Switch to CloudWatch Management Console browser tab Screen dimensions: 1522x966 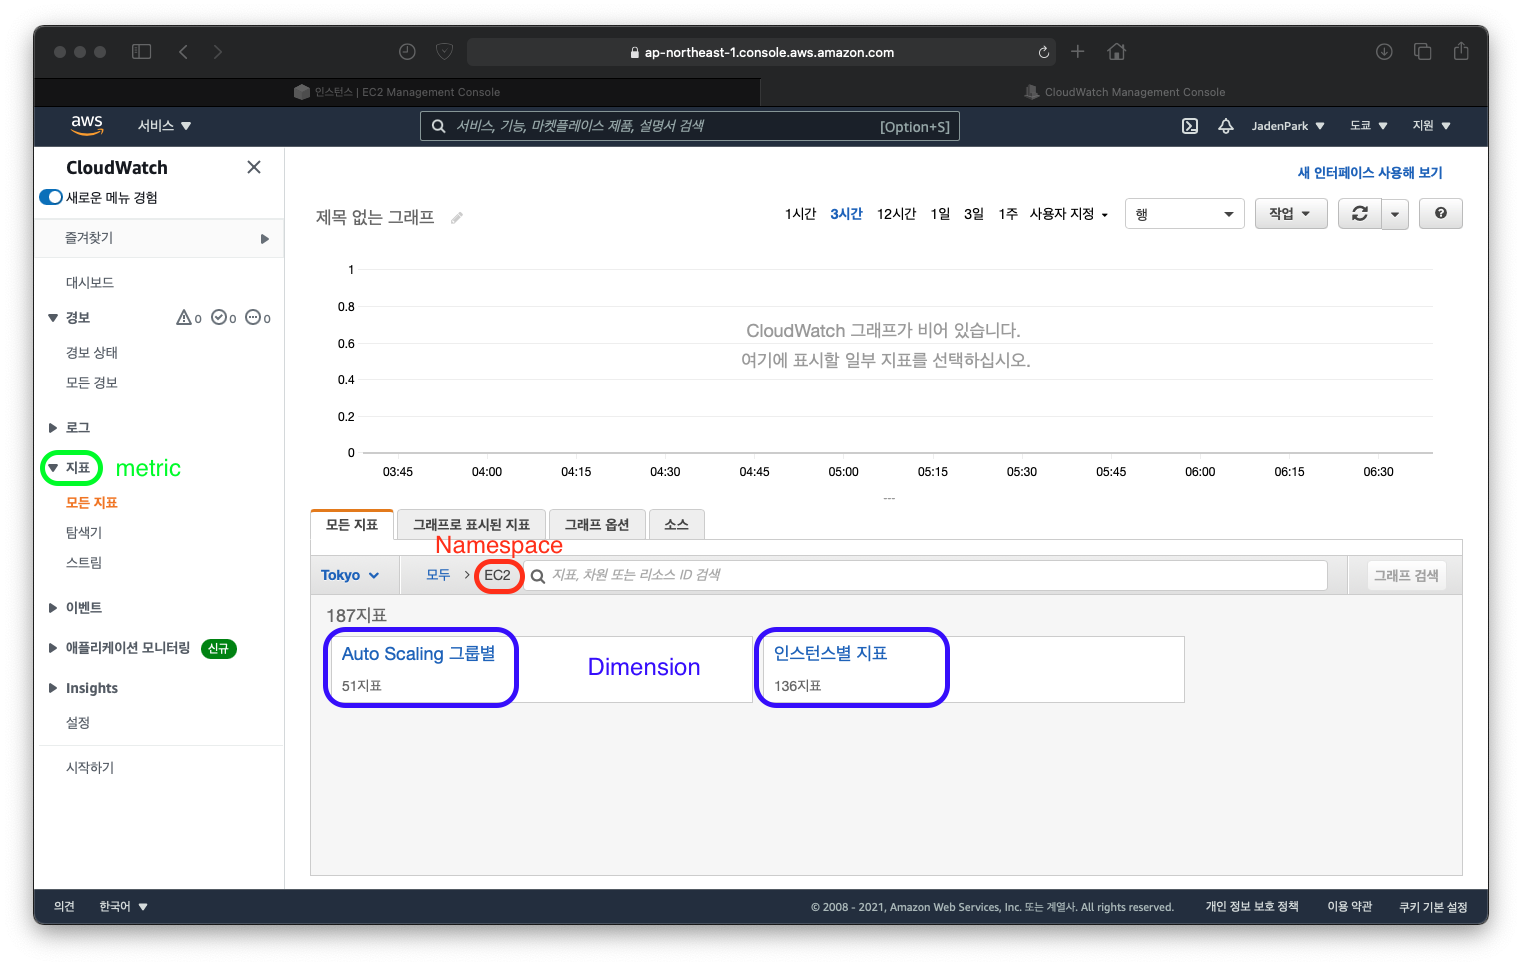(1124, 92)
